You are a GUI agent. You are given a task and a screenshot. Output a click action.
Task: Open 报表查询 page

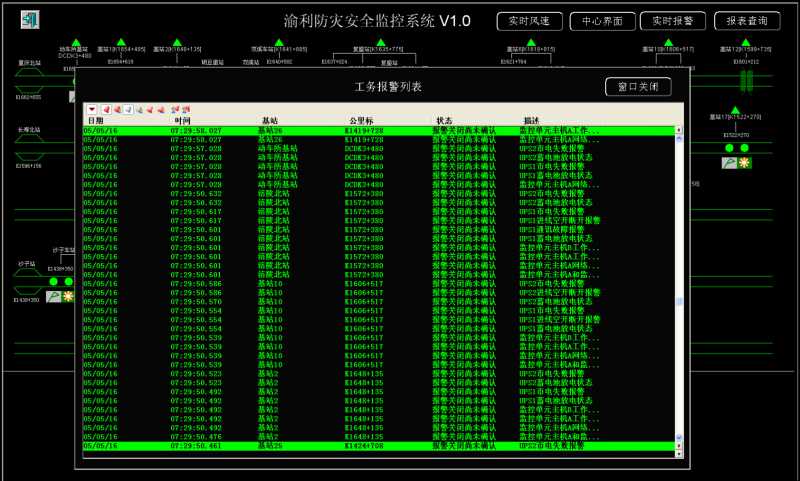(747, 21)
